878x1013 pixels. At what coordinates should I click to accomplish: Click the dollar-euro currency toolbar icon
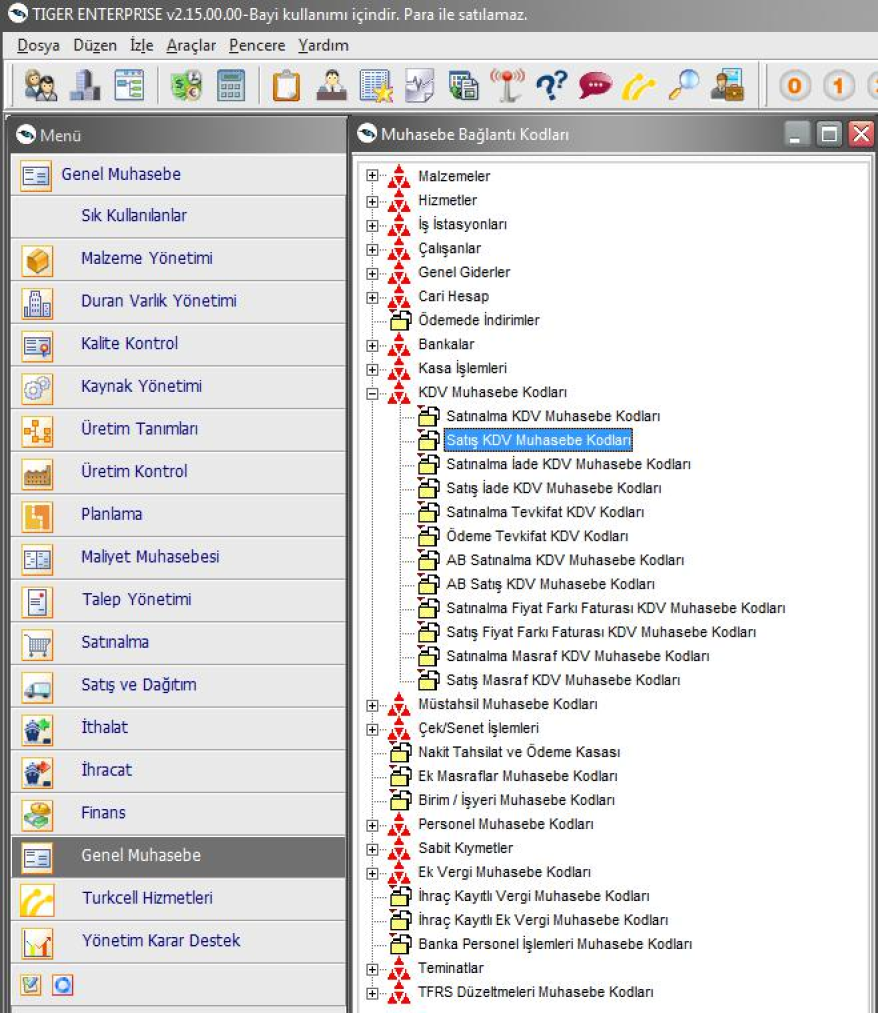pyautogui.click(x=186, y=85)
